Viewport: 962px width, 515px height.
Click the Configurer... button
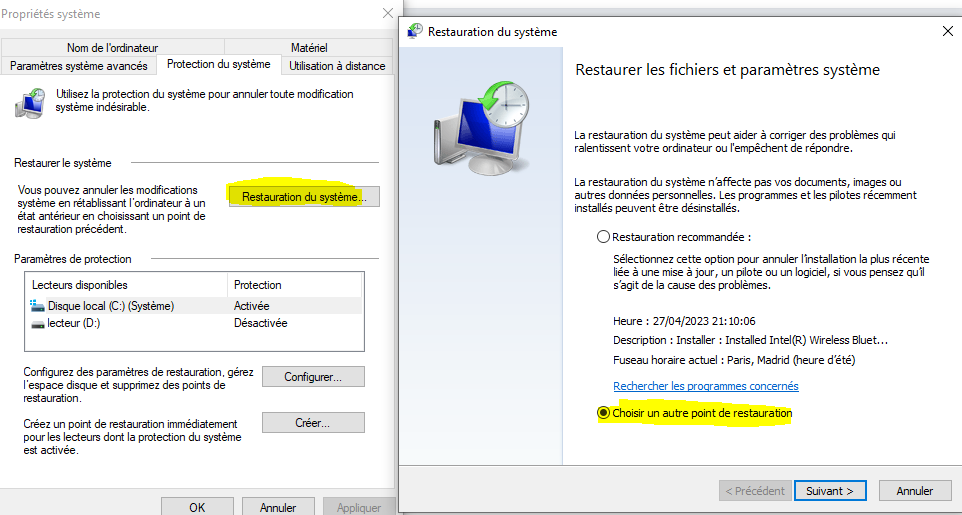[313, 377]
